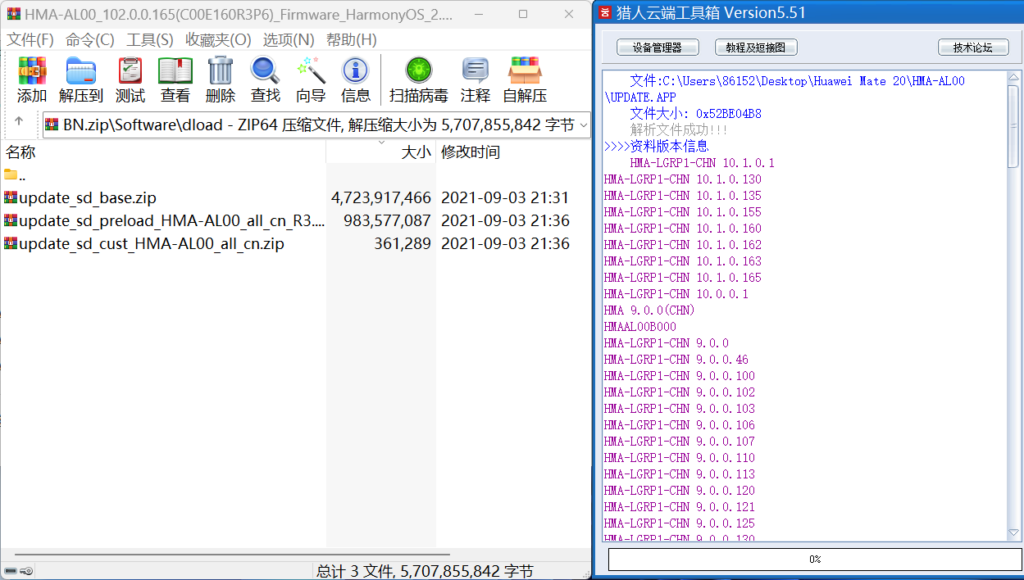Click the 扫描病毒 (Scan virus) icon
The height and width of the screenshot is (580, 1024).
pyautogui.click(x=419, y=71)
